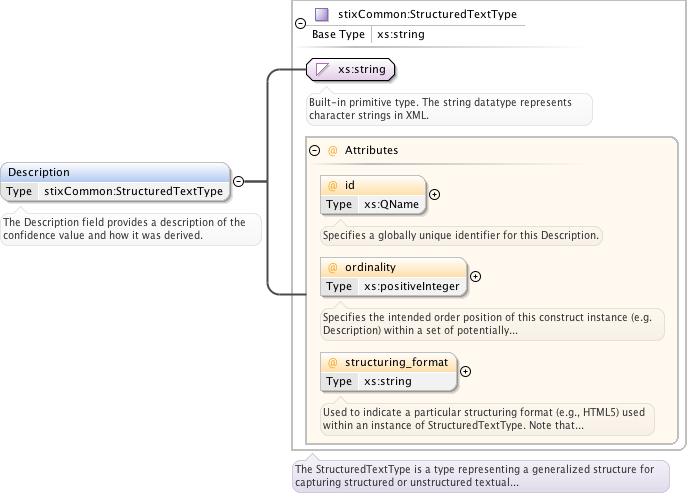Open the xs:positiveInteger type link

[411, 287]
